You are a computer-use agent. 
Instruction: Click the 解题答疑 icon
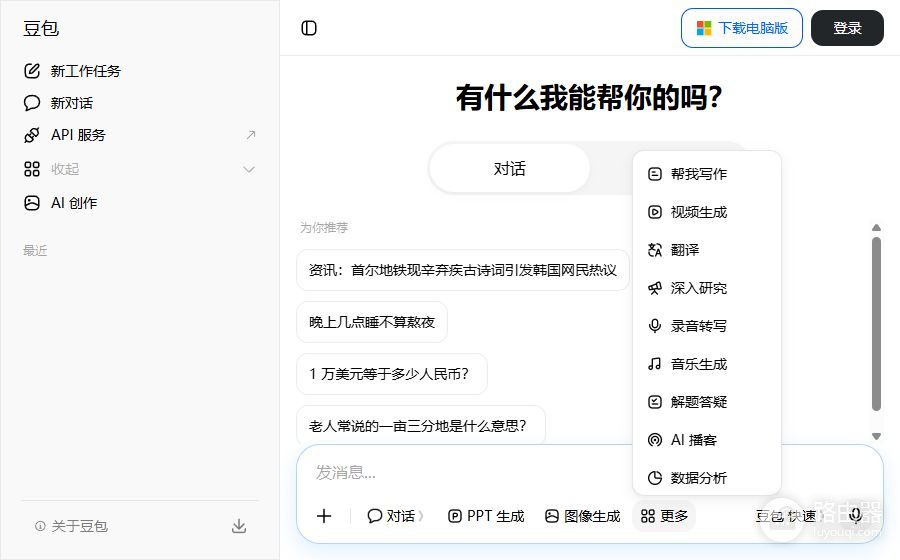tap(654, 402)
